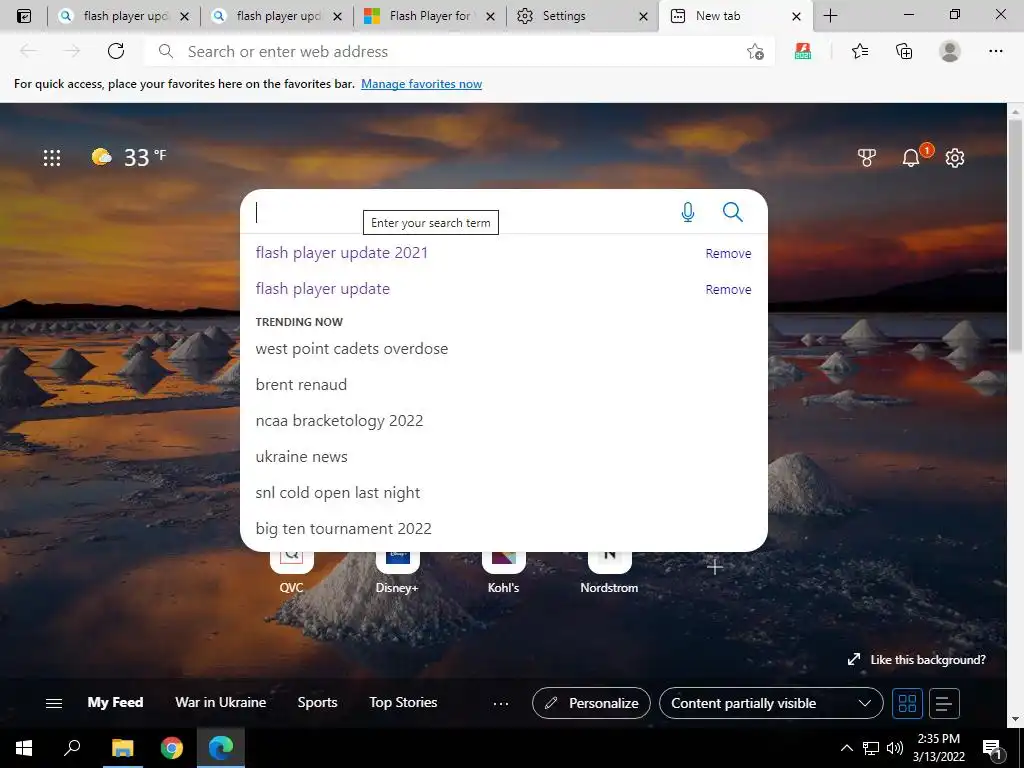Expand the Content partially visible dropdown
1024x768 pixels.
(x=771, y=703)
